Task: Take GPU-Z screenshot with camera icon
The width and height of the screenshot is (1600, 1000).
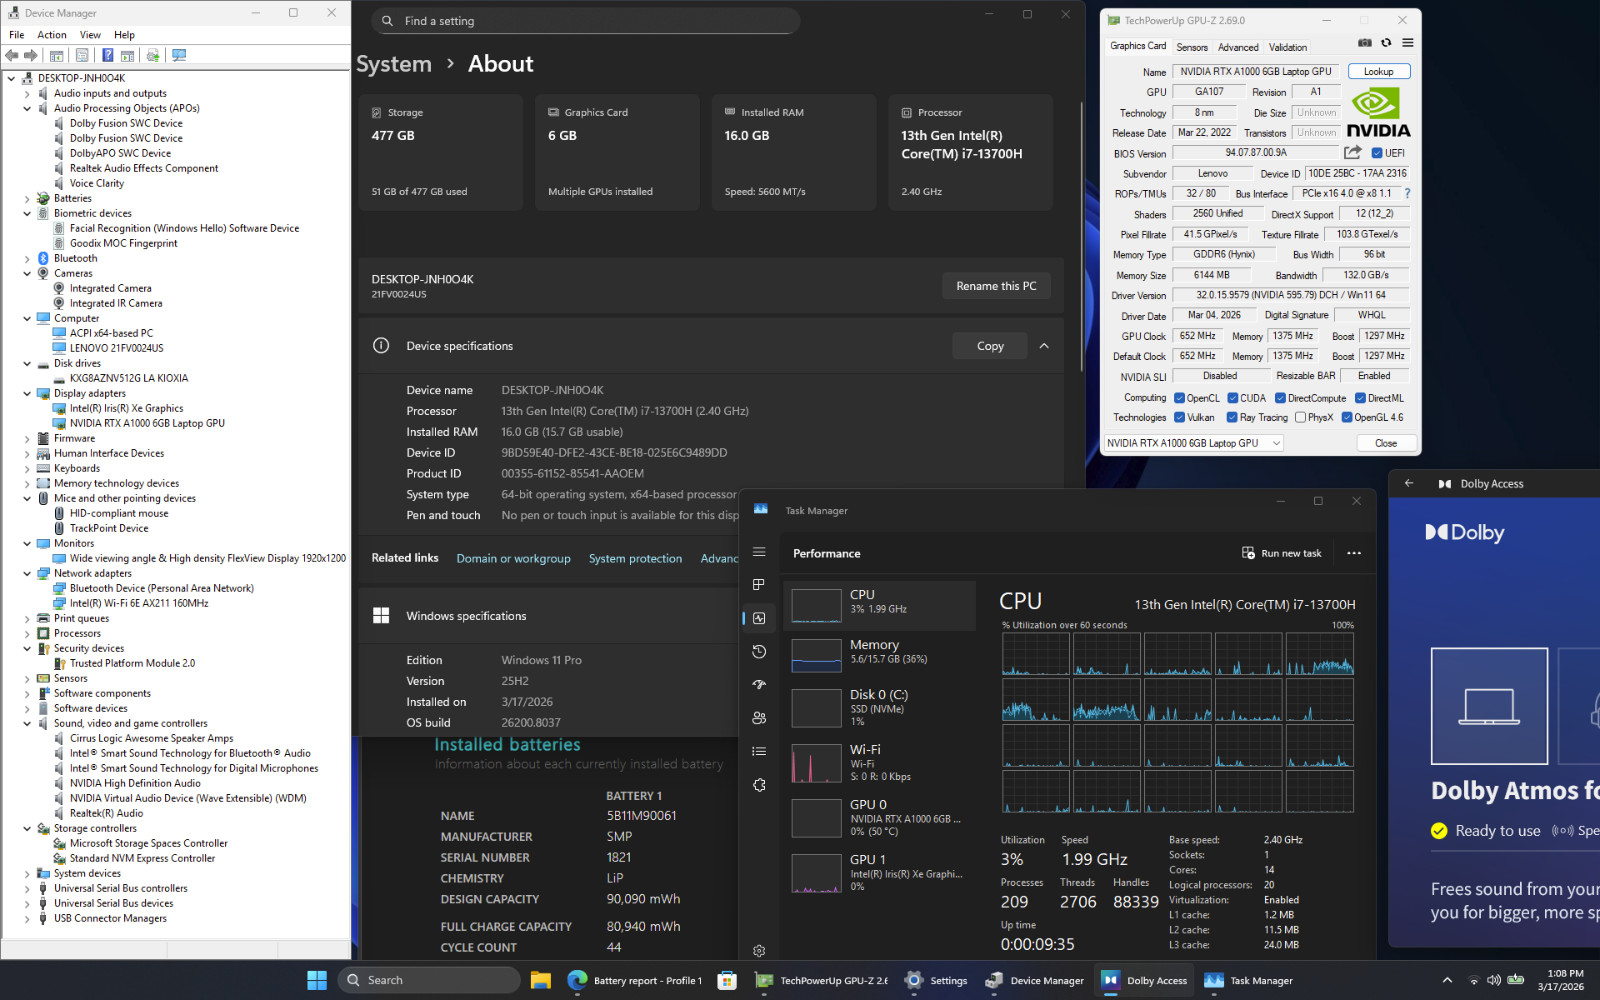Action: click(x=1365, y=43)
